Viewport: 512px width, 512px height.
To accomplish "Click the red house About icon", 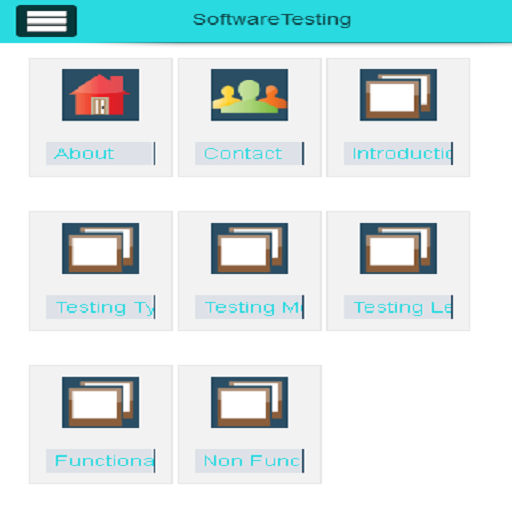I will click(x=101, y=95).
